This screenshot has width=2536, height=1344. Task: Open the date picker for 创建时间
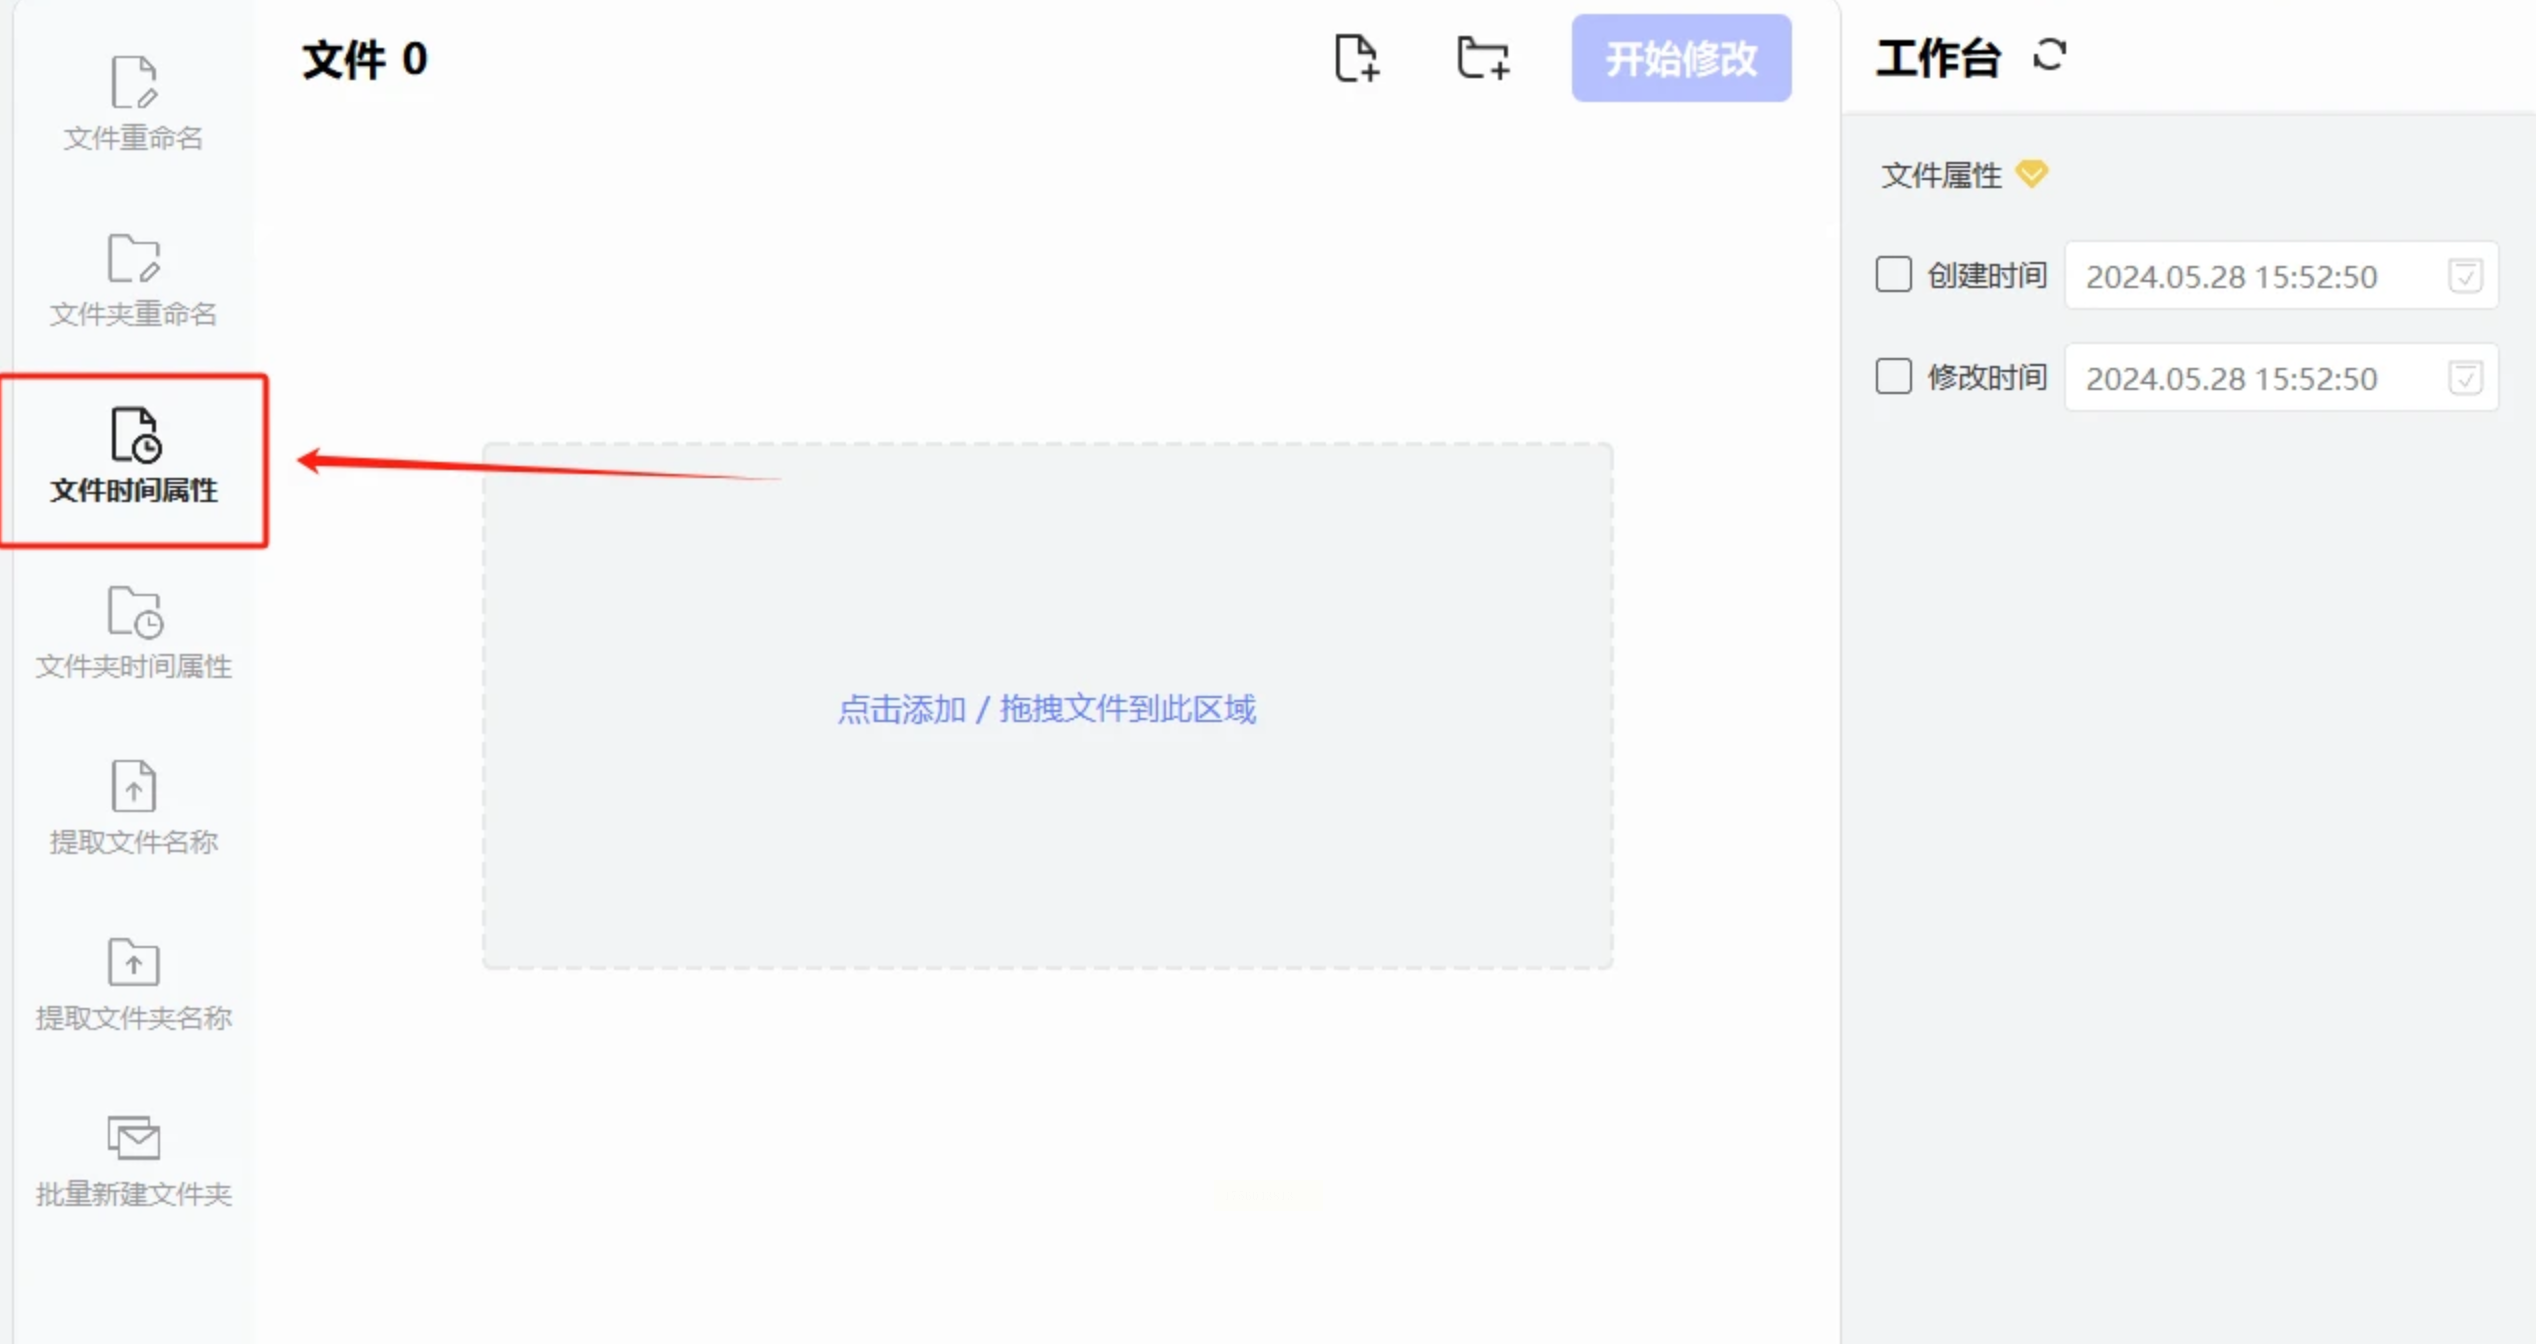tap(2465, 276)
